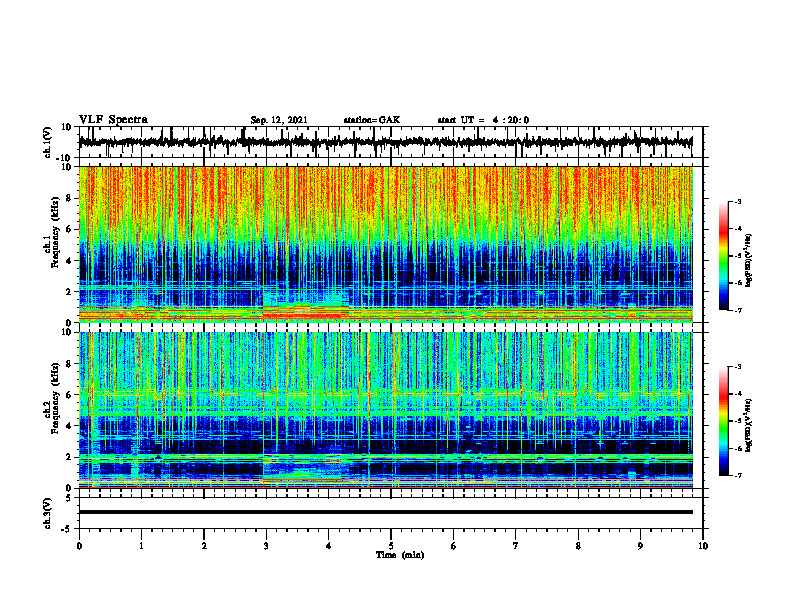This screenshot has height=612, width=792.
Task: Click the '6' kHz tick on ch.1 spectrogram
Action: pyautogui.click(x=70, y=230)
